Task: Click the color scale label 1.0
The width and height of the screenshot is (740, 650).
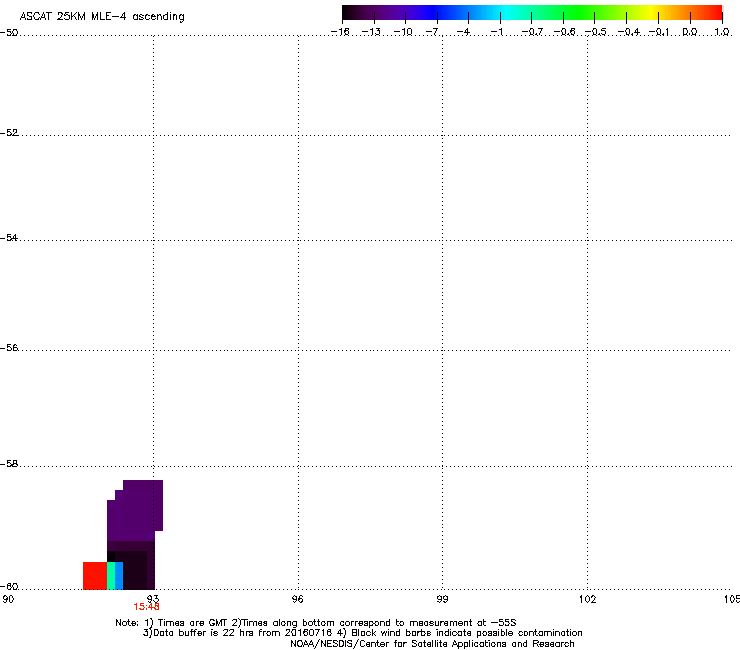Action: [722, 32]
